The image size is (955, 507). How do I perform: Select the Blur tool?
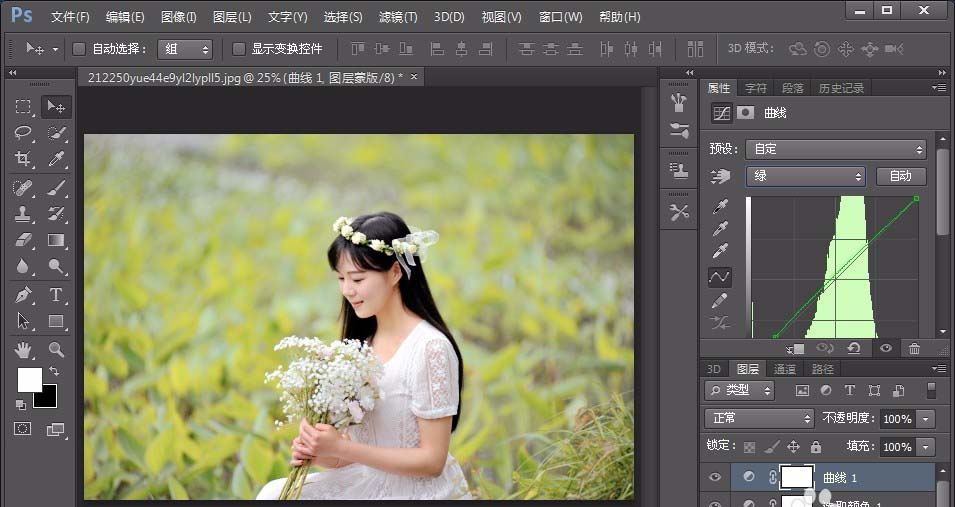(x=23, y=266)
